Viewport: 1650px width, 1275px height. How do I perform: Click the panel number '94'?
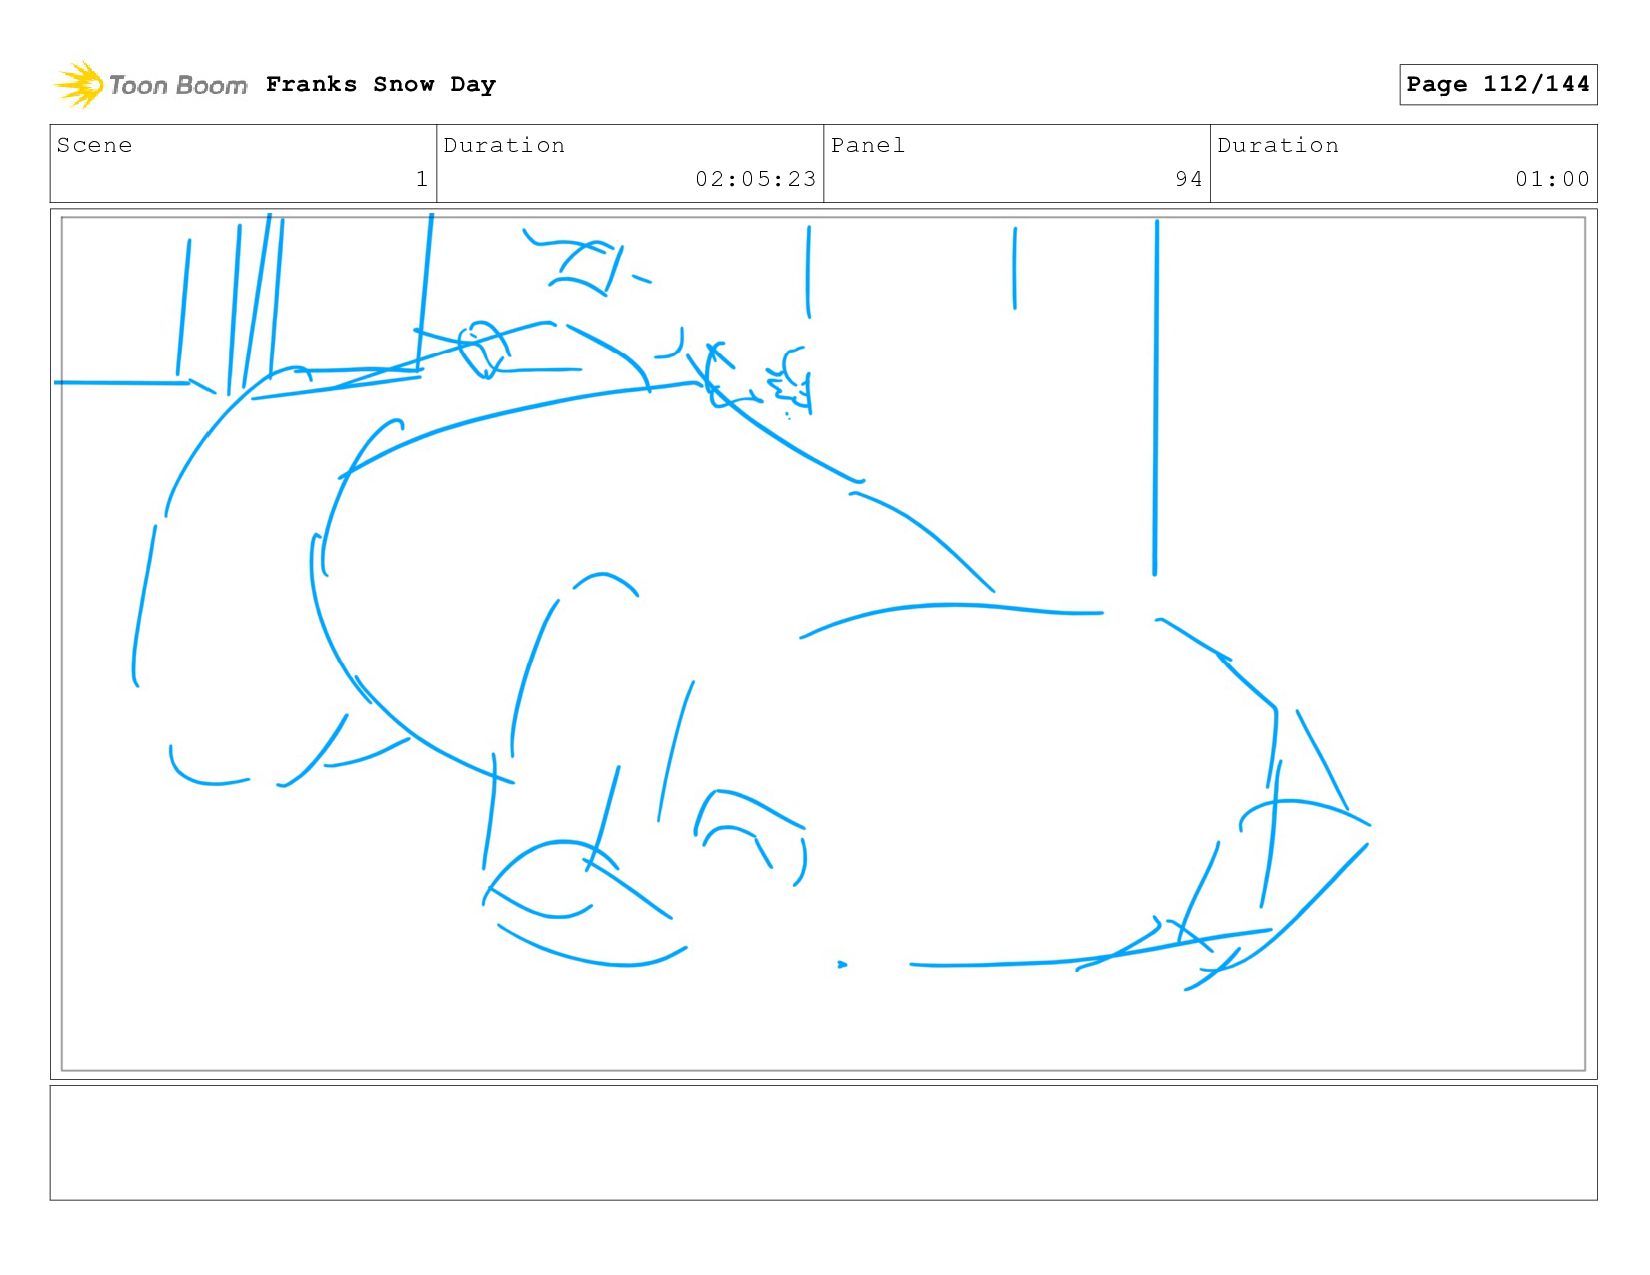1189,179
